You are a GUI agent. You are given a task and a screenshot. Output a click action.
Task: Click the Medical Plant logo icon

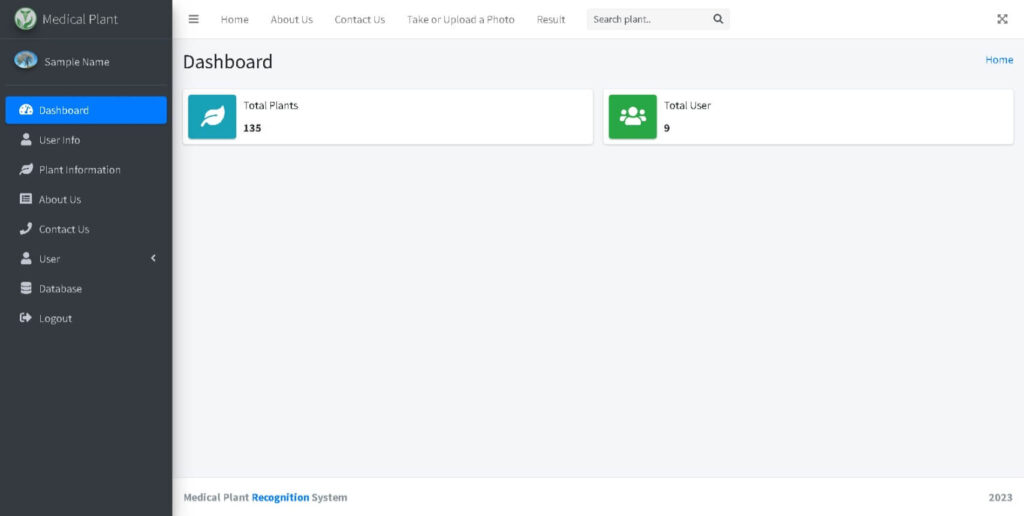25,19
